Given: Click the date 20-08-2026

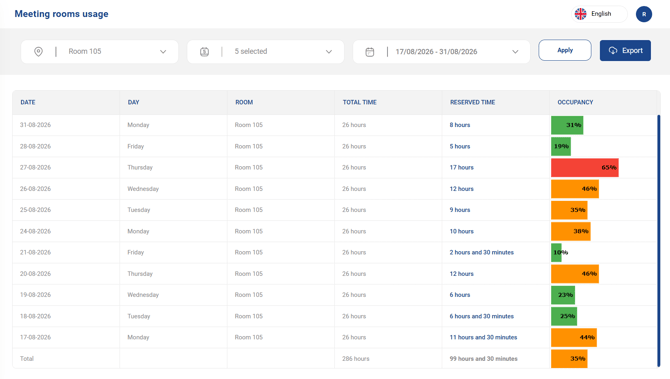Looking at the screenshot, I should tap(35, 274).
